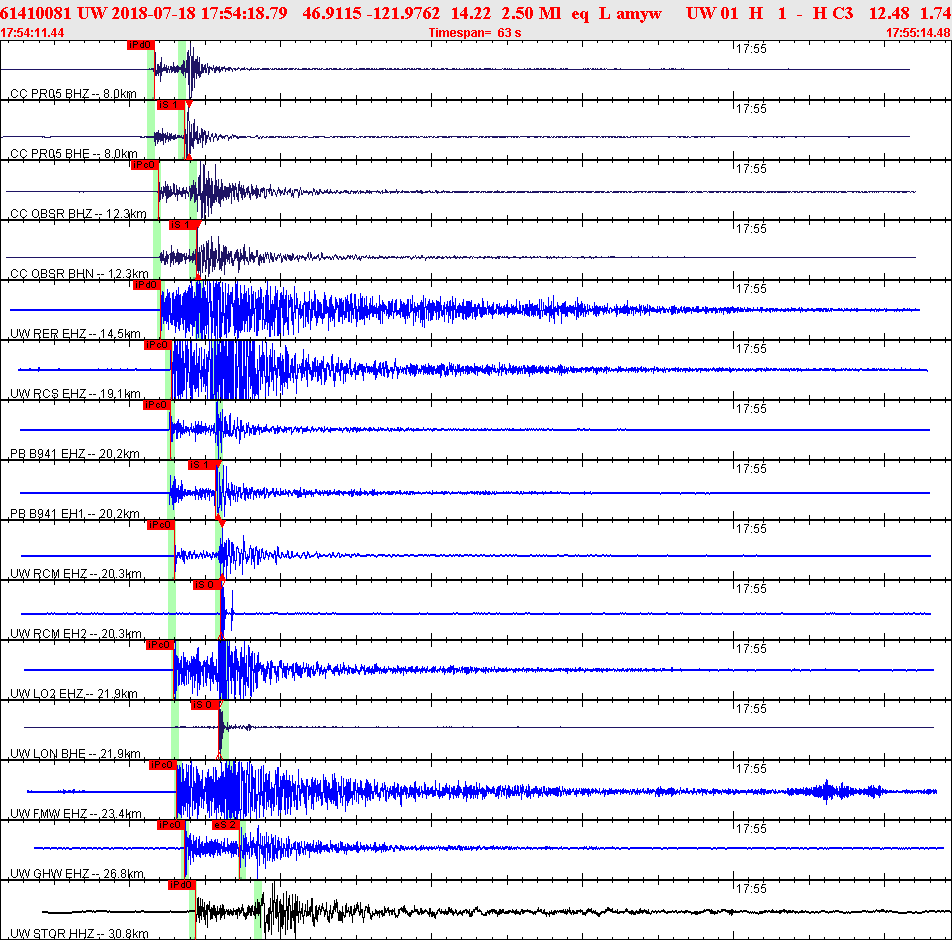
Task: Click the iPc0 pick flag on OBSR BHZ
Action: pos(144,165)
